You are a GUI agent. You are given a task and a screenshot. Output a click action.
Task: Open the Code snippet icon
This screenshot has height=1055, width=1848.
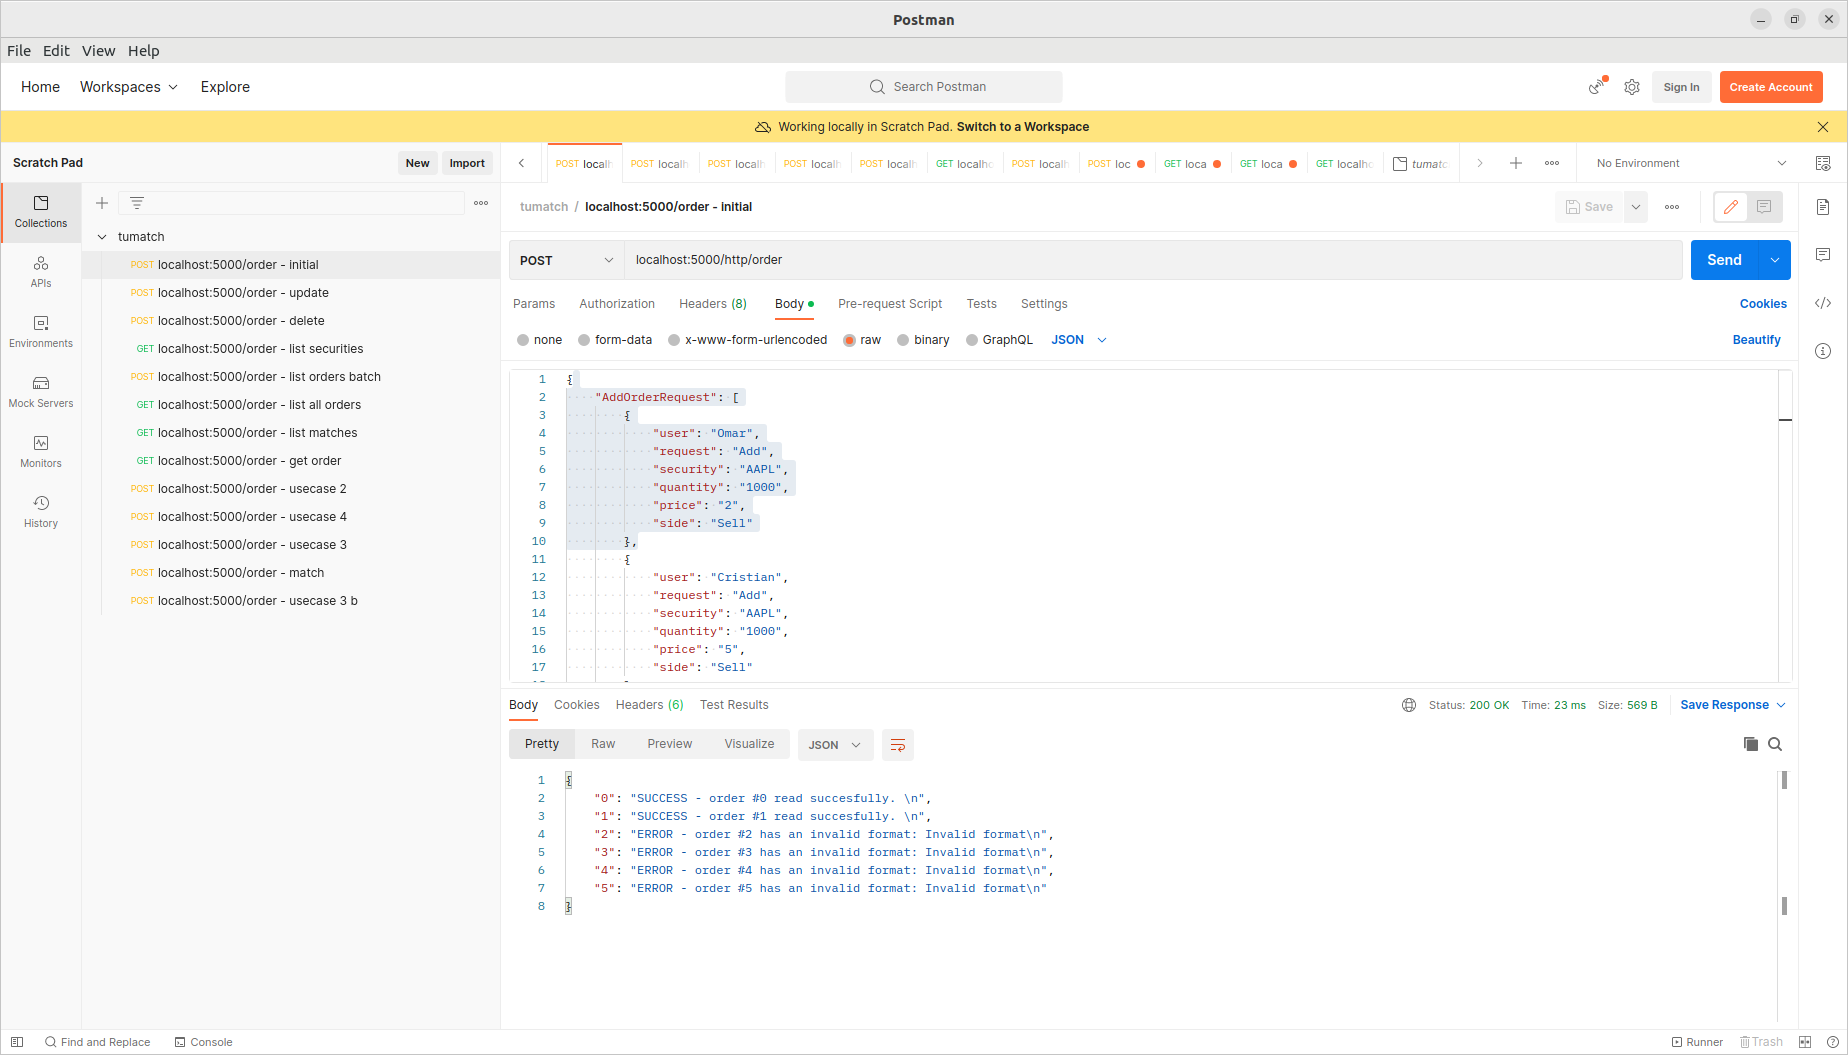click(1823, 303)
